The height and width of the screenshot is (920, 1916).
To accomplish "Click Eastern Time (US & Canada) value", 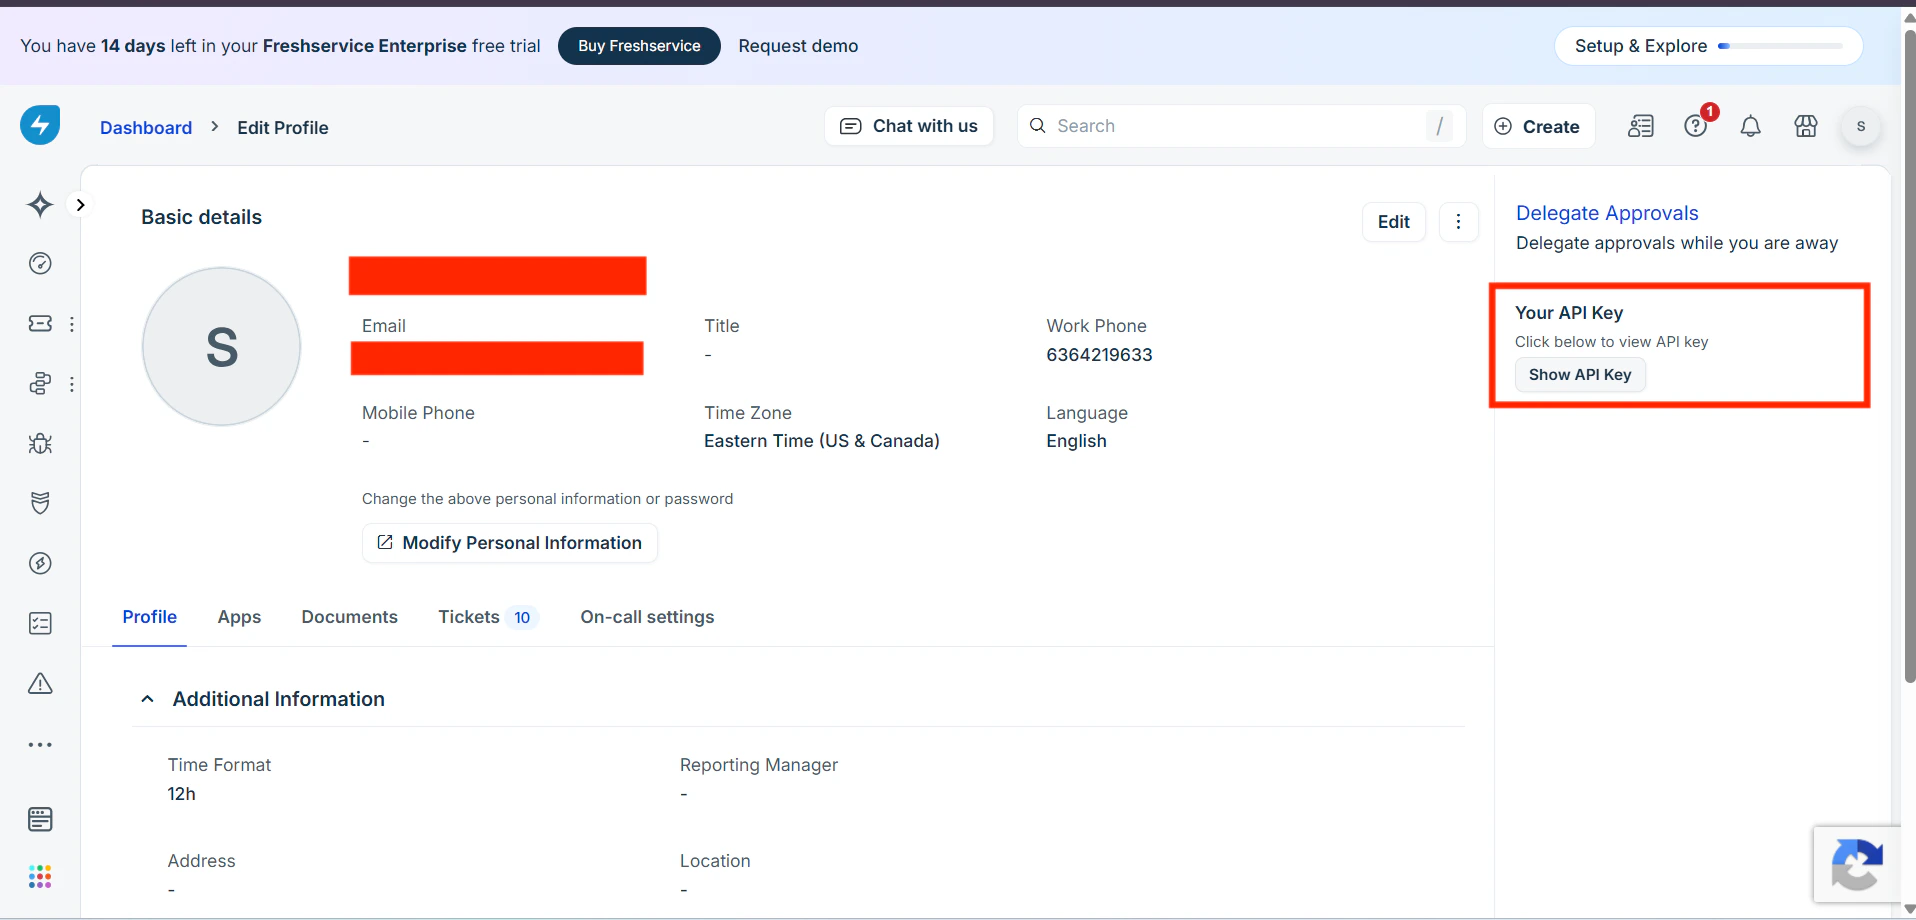I will pos(822,441).
